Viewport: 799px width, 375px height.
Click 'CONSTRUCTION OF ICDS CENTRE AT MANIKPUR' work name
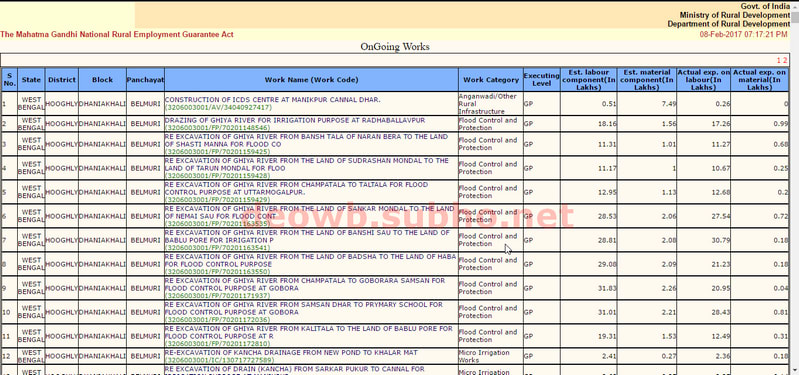point(273,100)
